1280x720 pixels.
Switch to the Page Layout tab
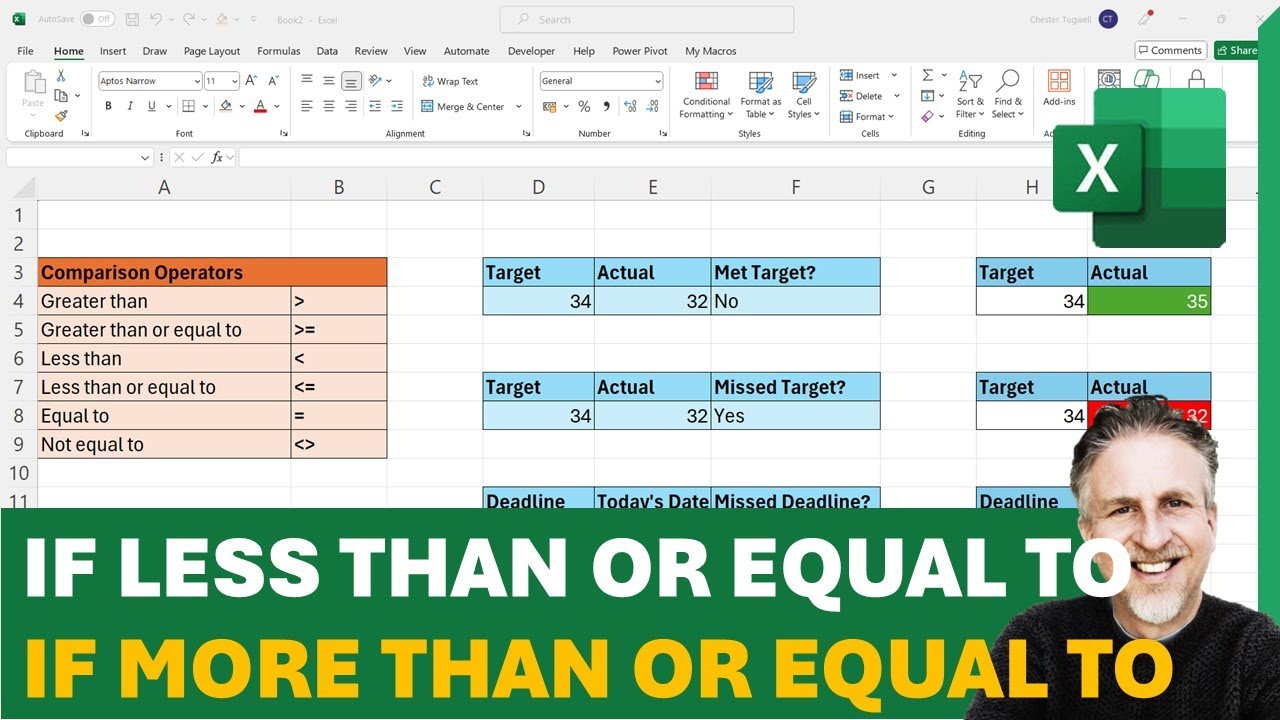tap(212, 51)
